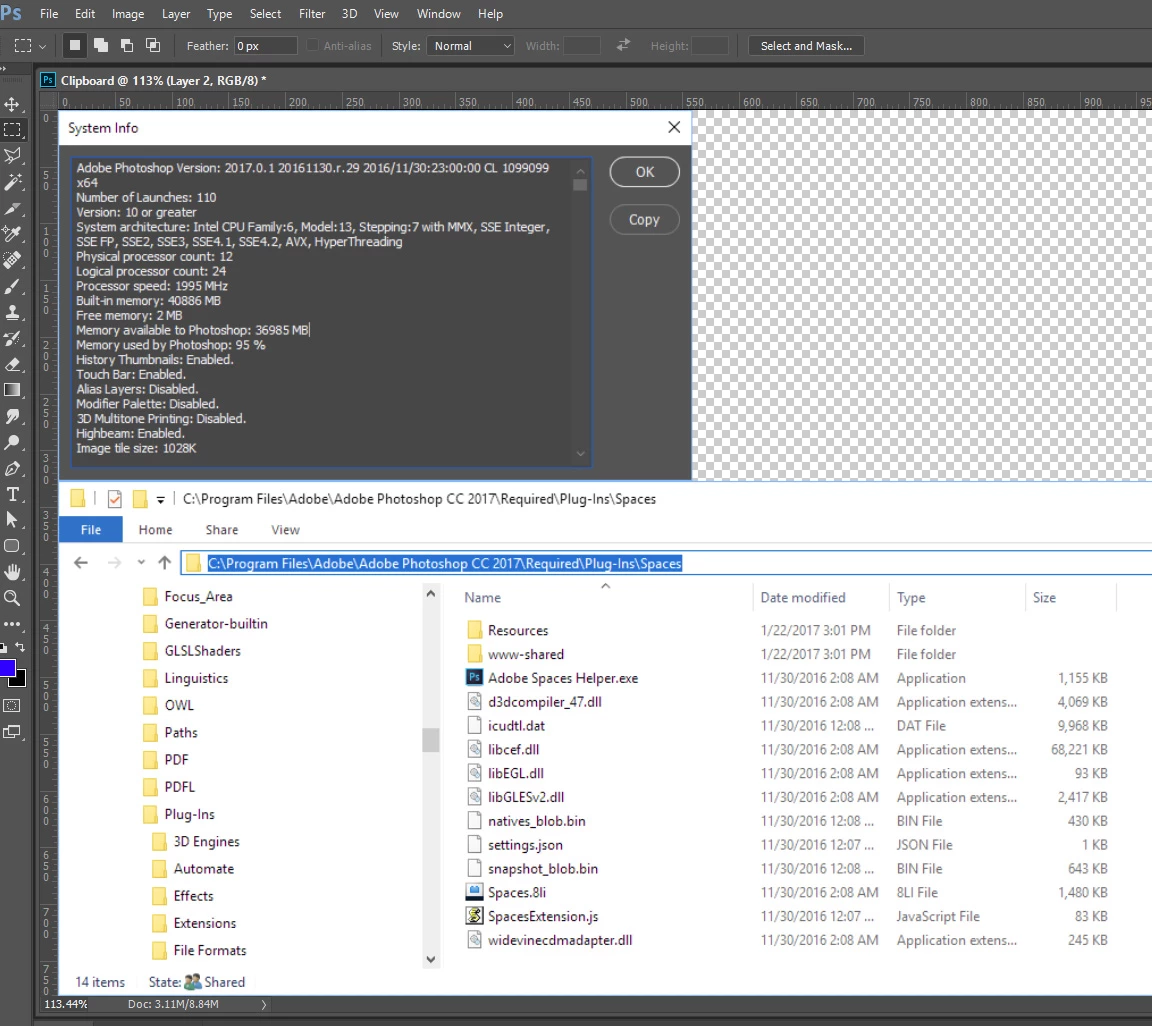The height and width of the screenshot is (1026, 1152).
Task: Click the swap width and height arrows
Action: pos(623,45)
